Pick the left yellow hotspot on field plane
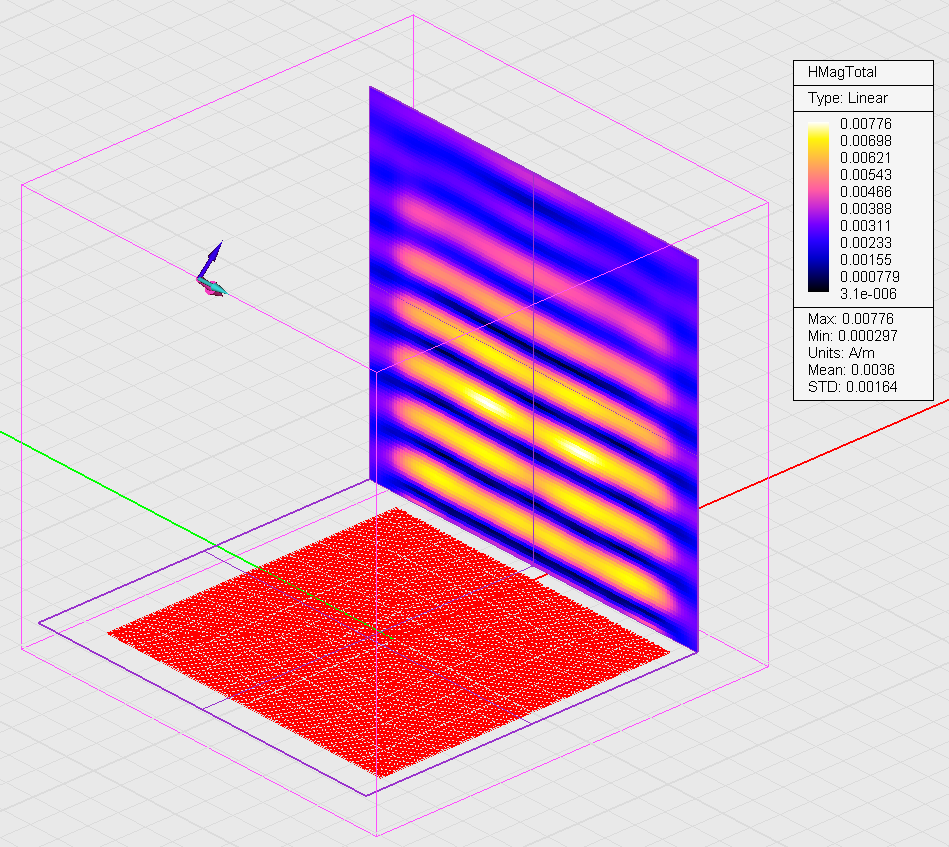The image size is (949, 847). (x=487, y=402)
